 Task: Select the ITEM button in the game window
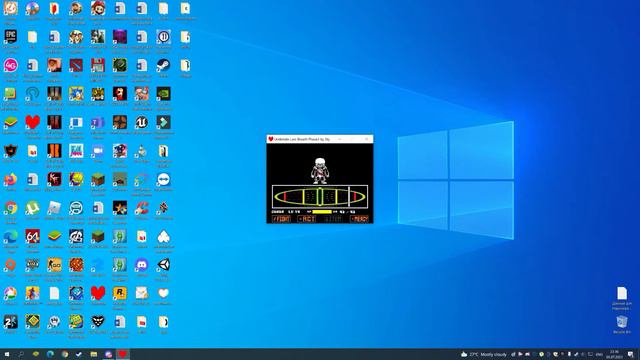click(x=333, y=219)
